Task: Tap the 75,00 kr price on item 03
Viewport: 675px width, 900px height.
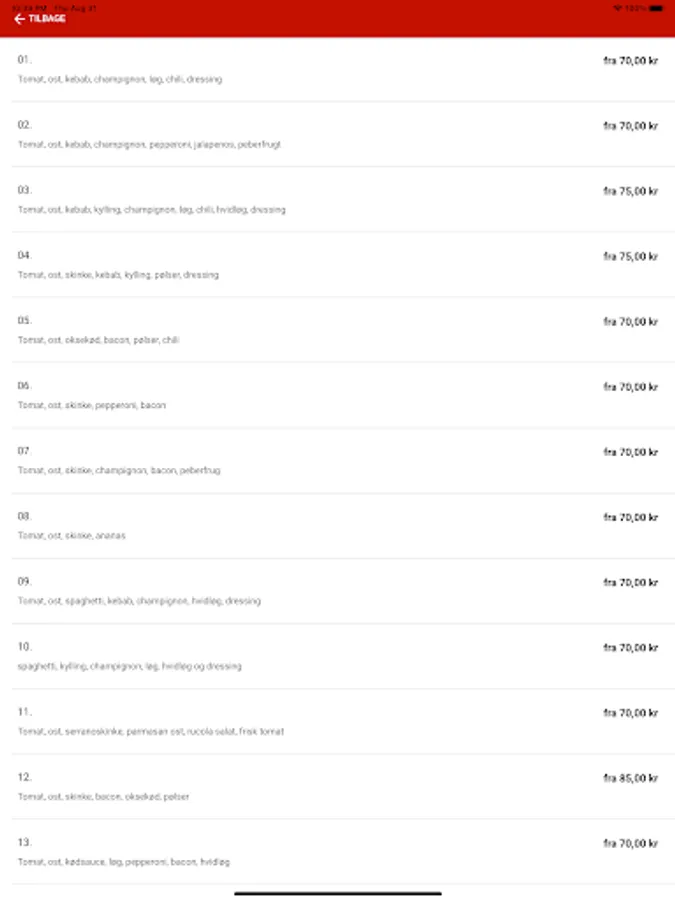Action: click(x=630, y=190)
